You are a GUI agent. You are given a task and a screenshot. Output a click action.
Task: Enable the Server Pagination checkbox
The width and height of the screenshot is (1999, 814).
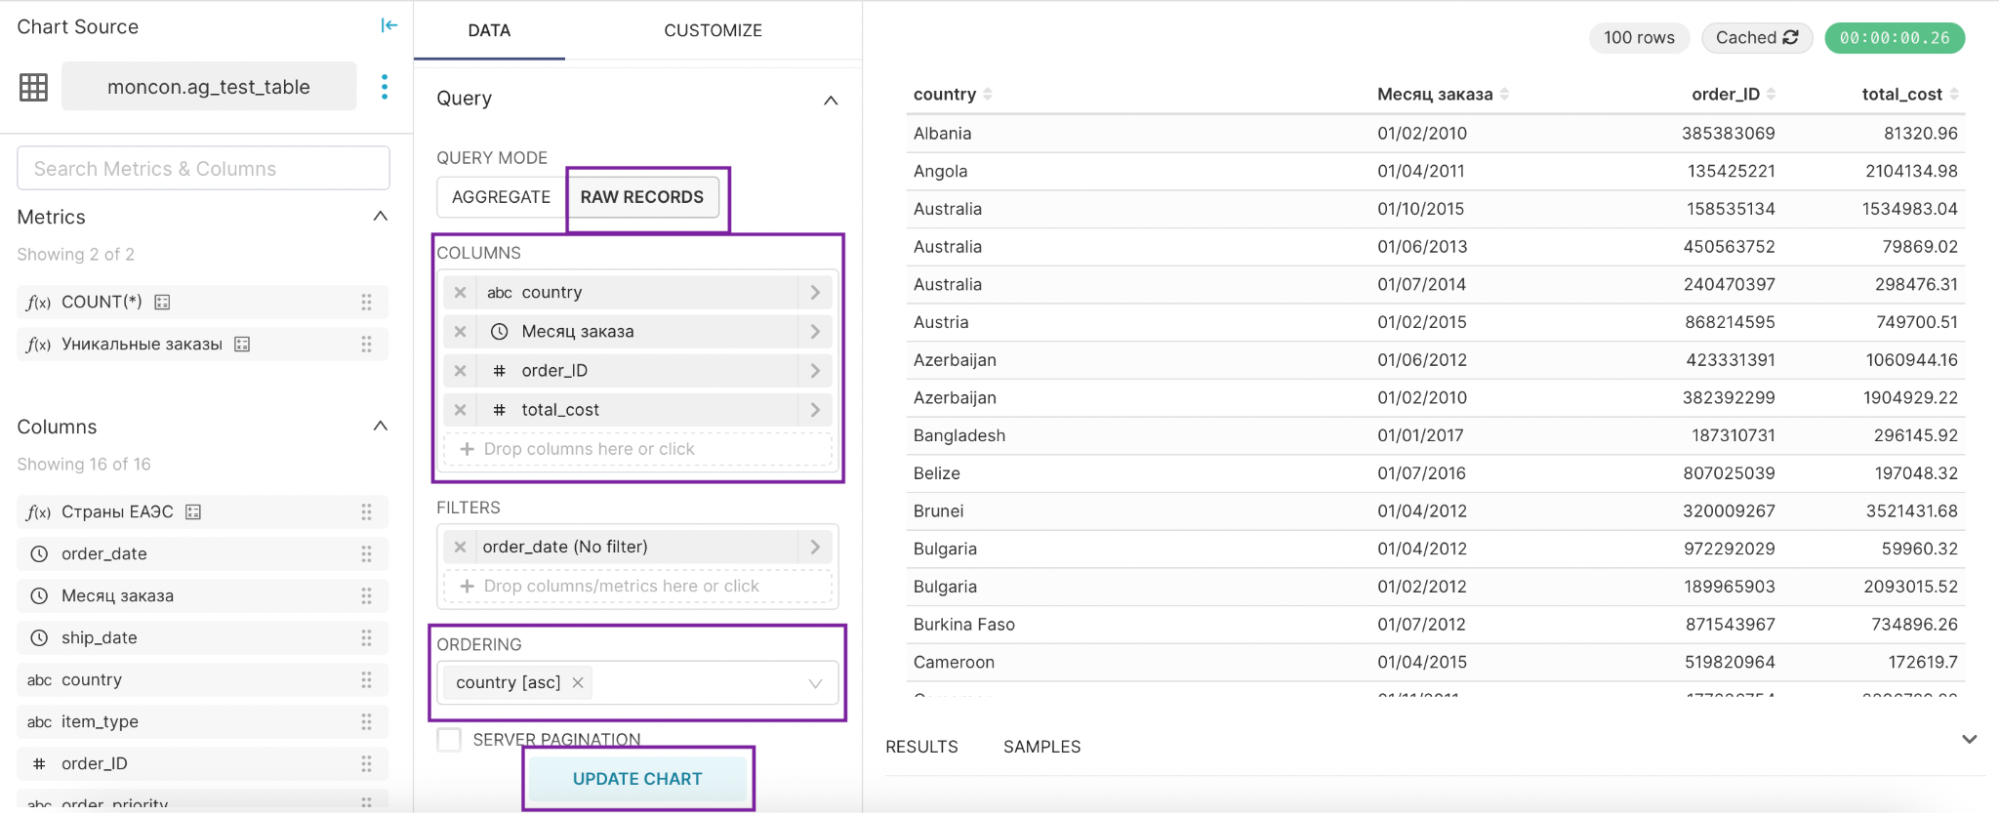[449, 740]
